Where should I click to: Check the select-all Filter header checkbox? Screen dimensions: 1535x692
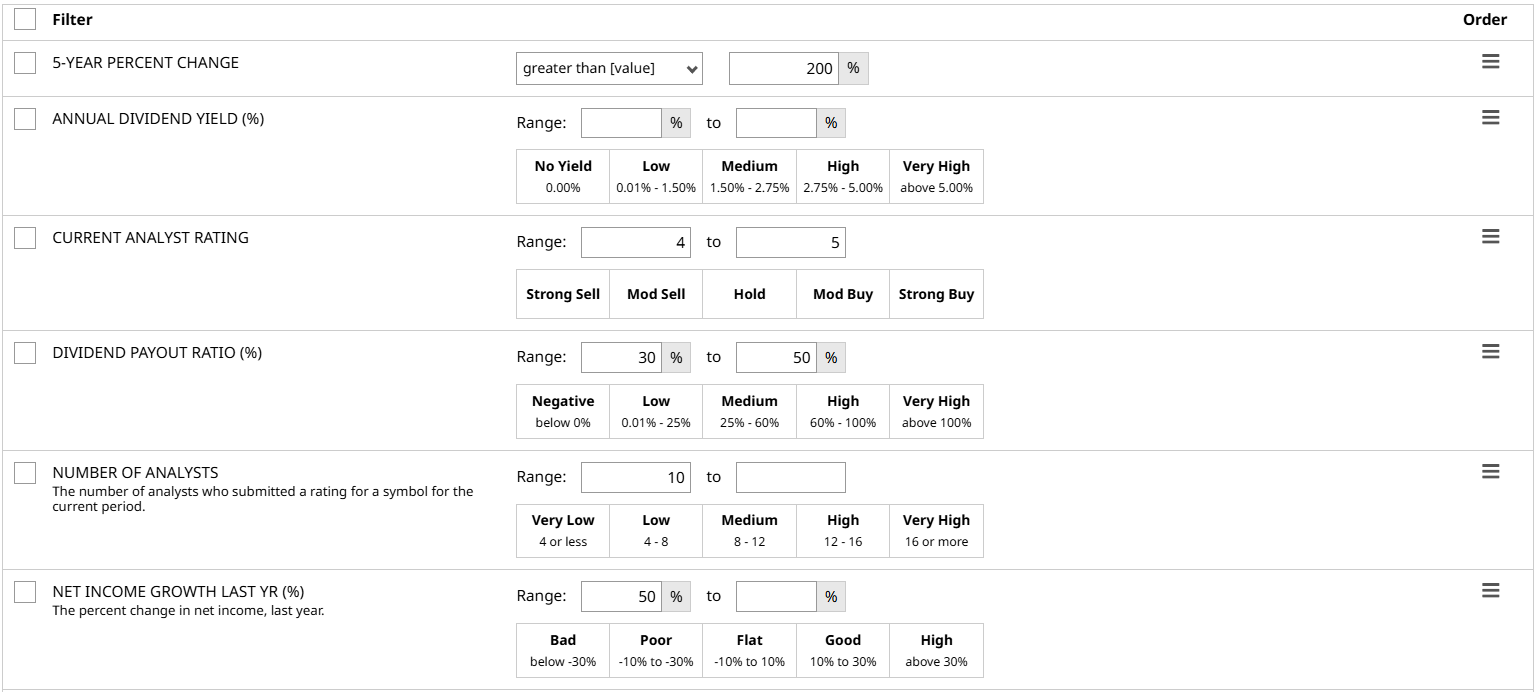click(25, 19)
